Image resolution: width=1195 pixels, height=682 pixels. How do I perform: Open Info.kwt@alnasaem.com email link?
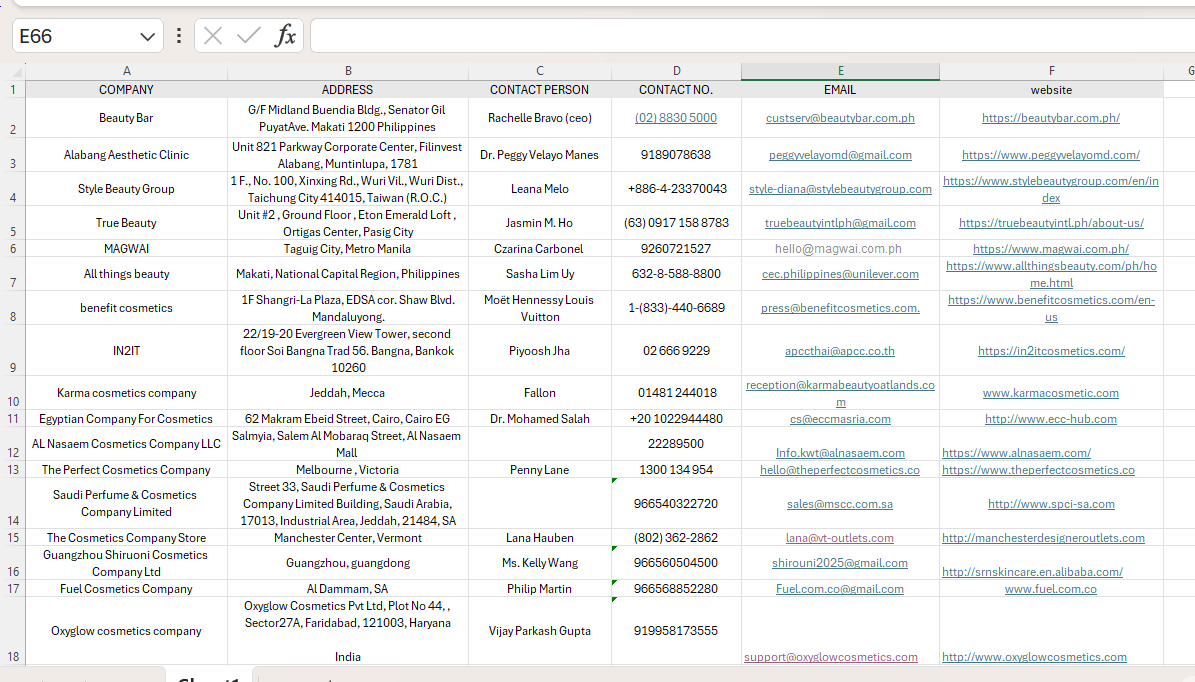point(840,453)
